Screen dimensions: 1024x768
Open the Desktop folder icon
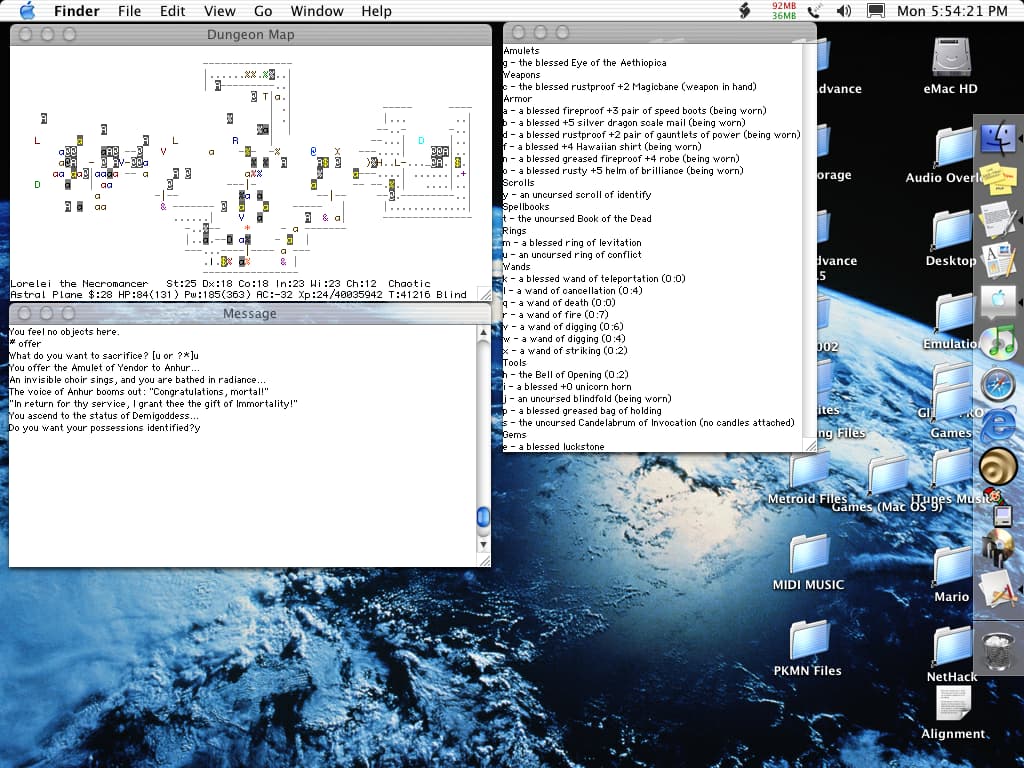(x=953, y=230)
